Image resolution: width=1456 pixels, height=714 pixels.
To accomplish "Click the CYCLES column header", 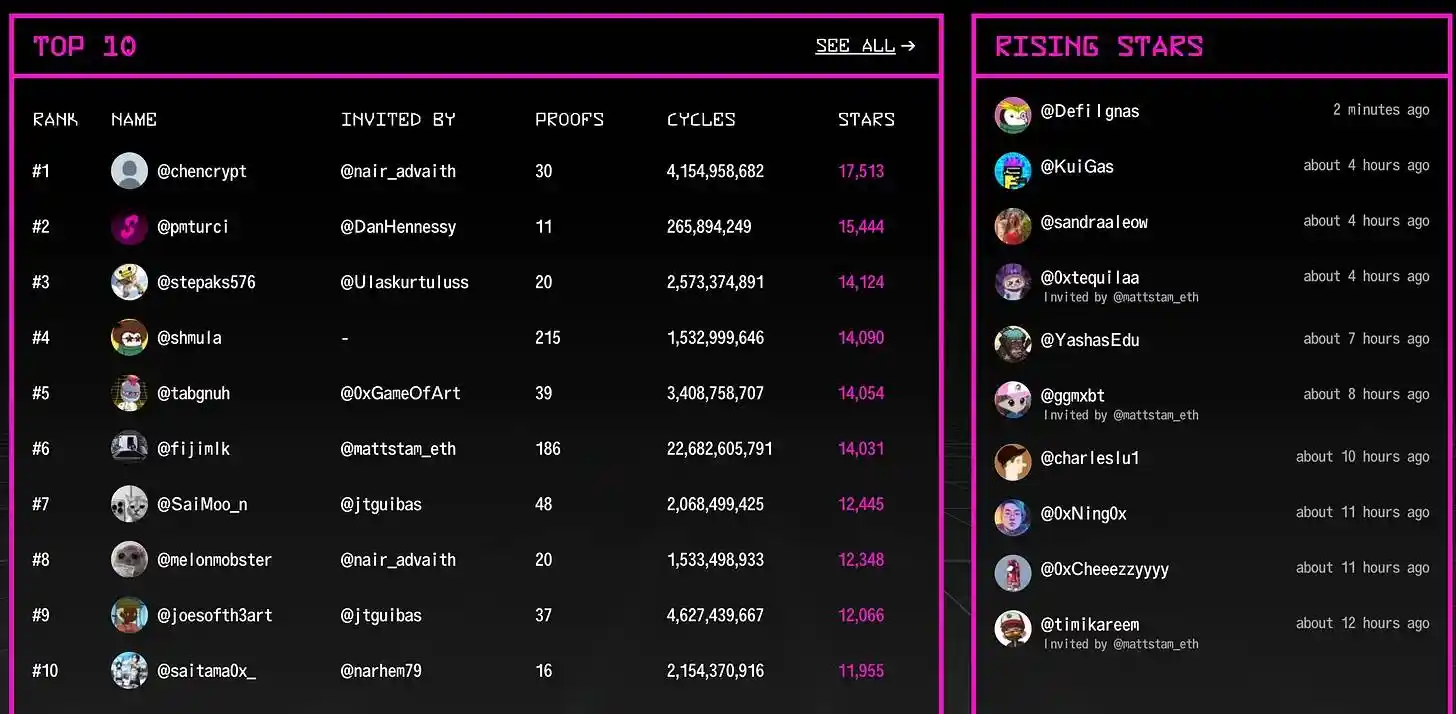I will tap(701, 119).
